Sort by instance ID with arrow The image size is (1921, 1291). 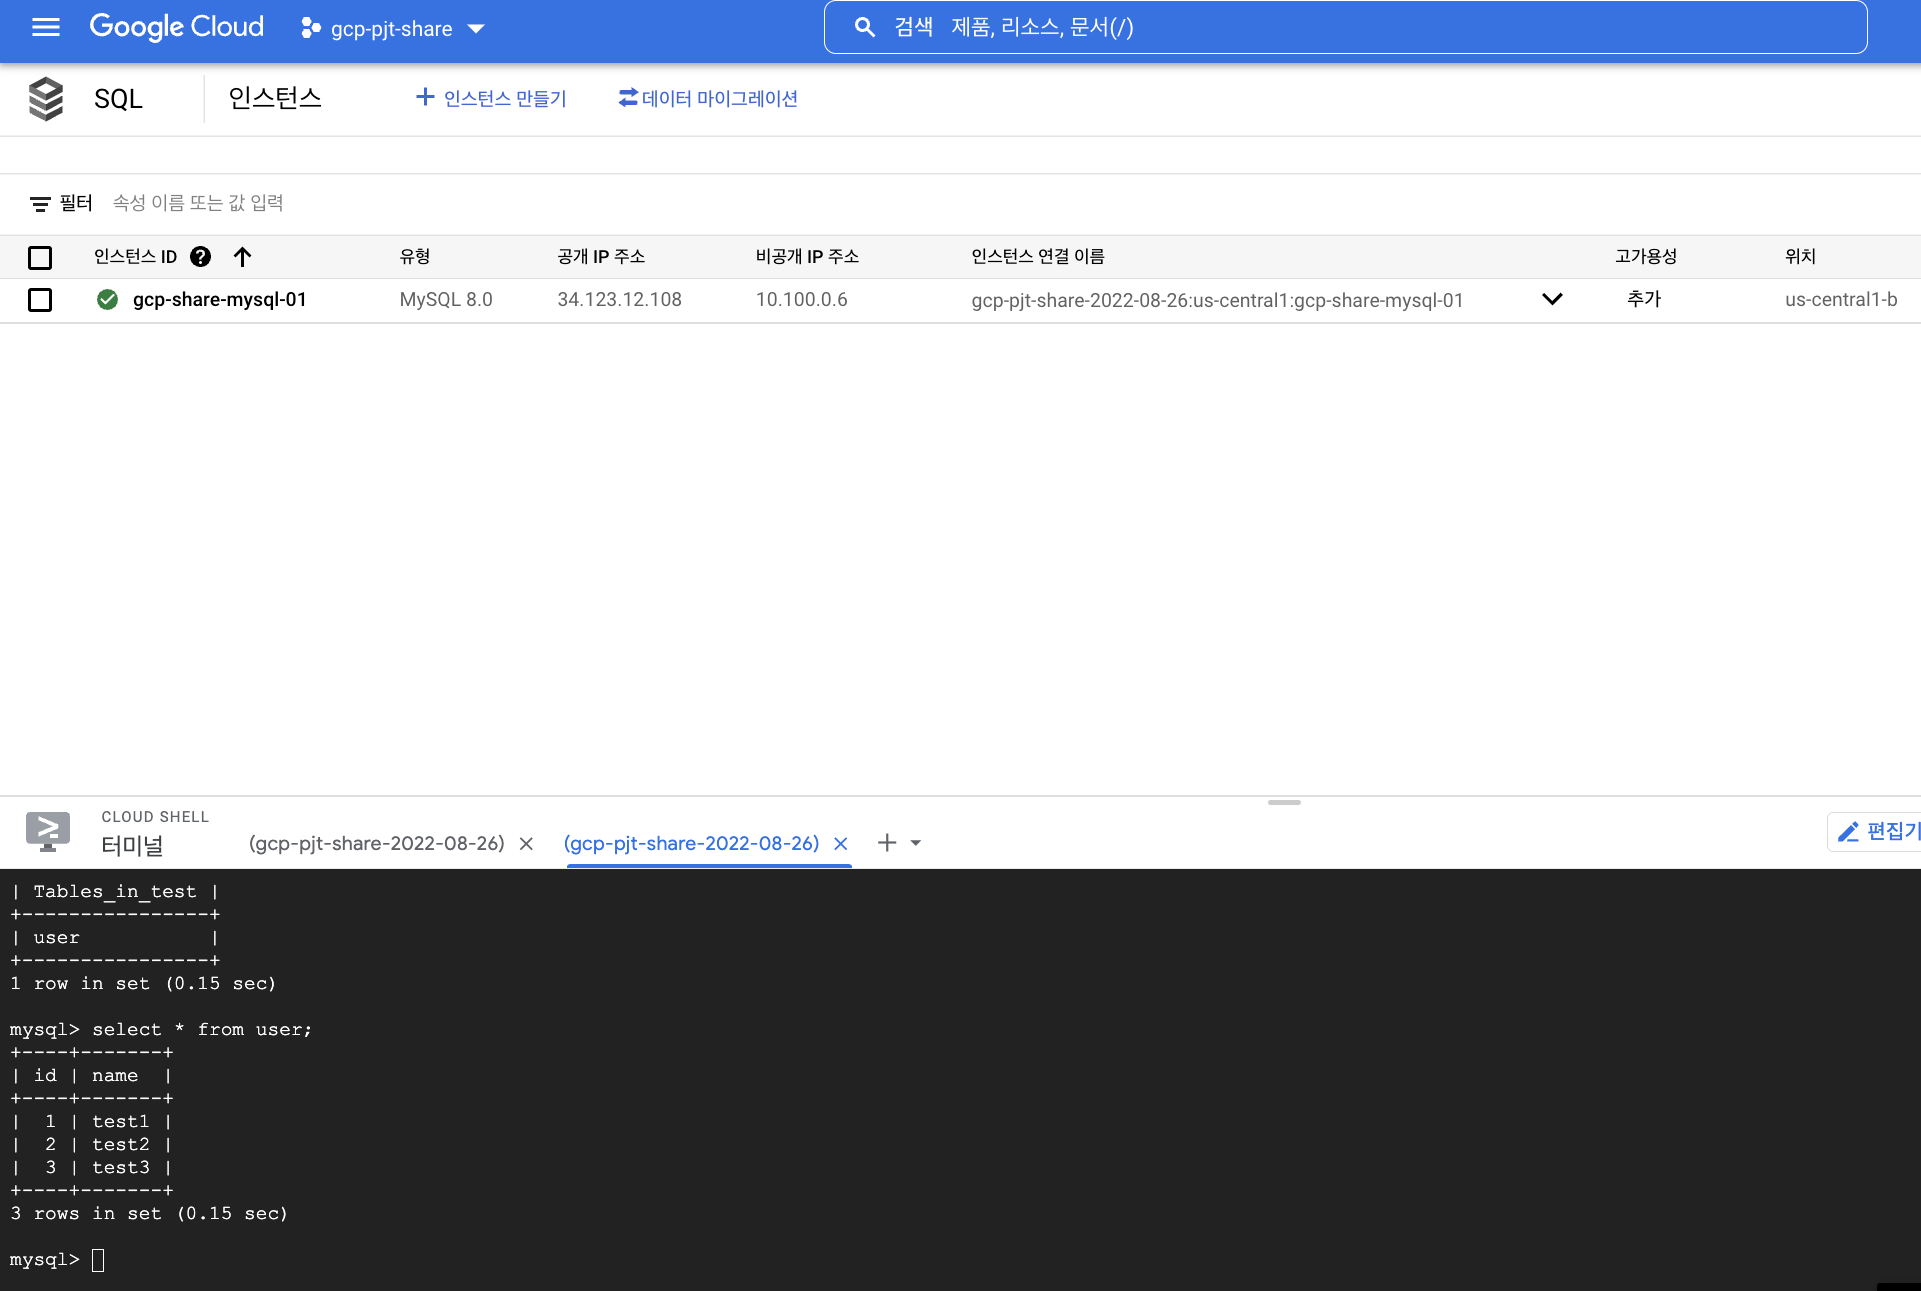pyautogui.click(x=242, y=257)
